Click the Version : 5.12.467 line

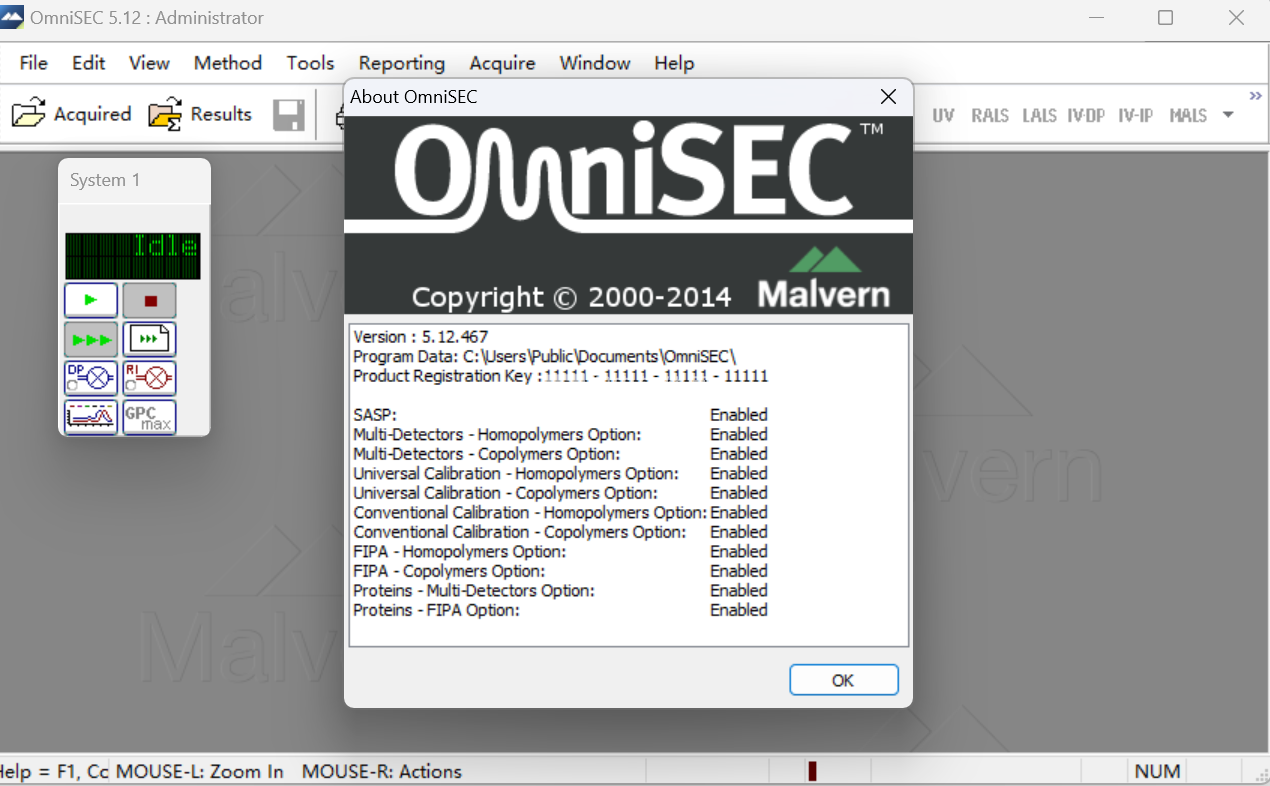point(421,337)
